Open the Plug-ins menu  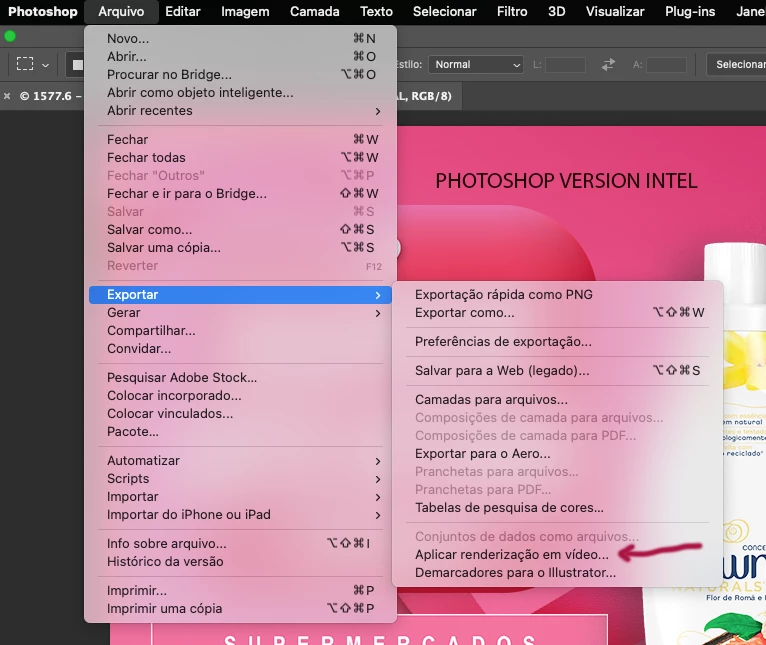[x=690, y=12]
